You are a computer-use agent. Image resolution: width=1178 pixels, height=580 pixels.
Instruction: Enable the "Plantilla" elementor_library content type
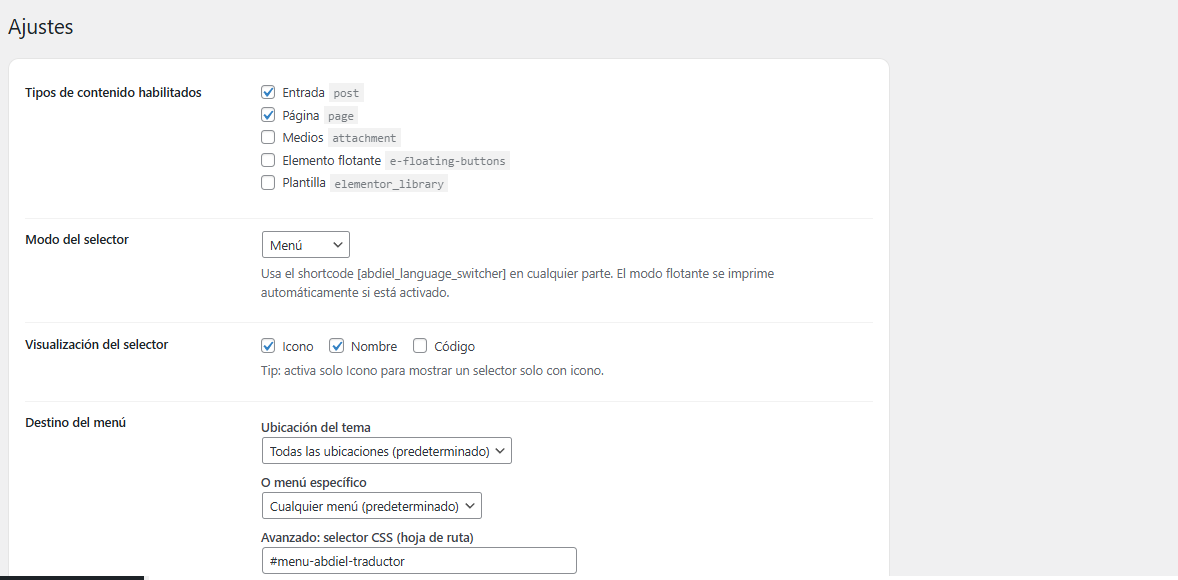(268, 182)
